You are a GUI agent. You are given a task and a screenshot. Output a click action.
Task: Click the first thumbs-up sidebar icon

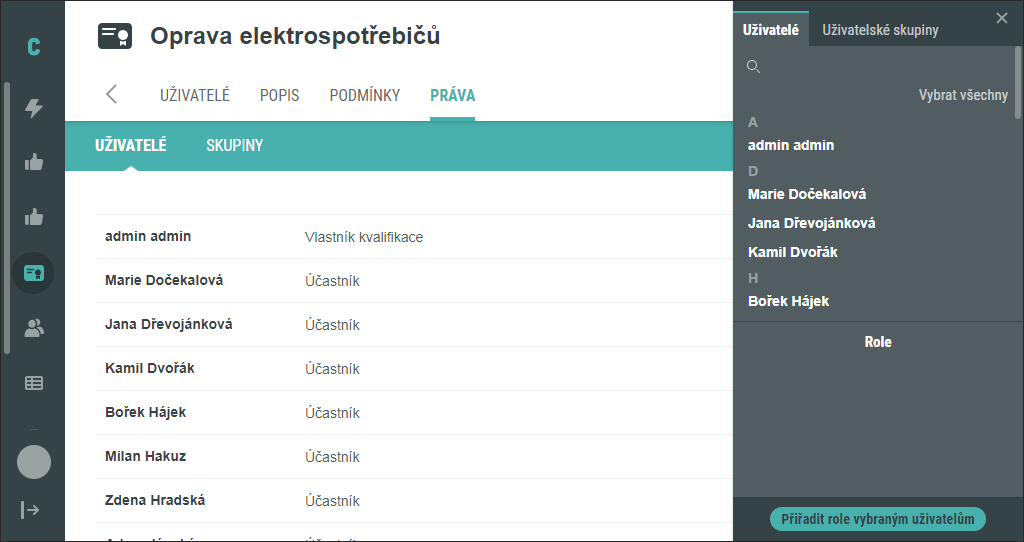click(x=34, y=162)
